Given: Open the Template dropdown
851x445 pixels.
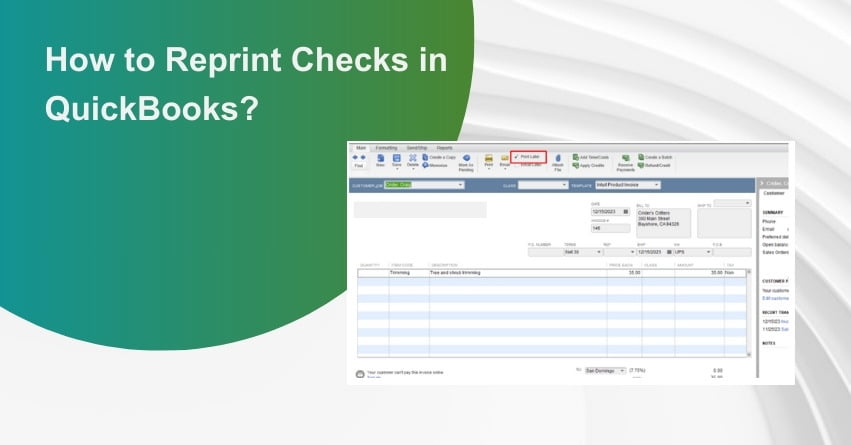Looking at the screenshot, I should click(656, 185).
